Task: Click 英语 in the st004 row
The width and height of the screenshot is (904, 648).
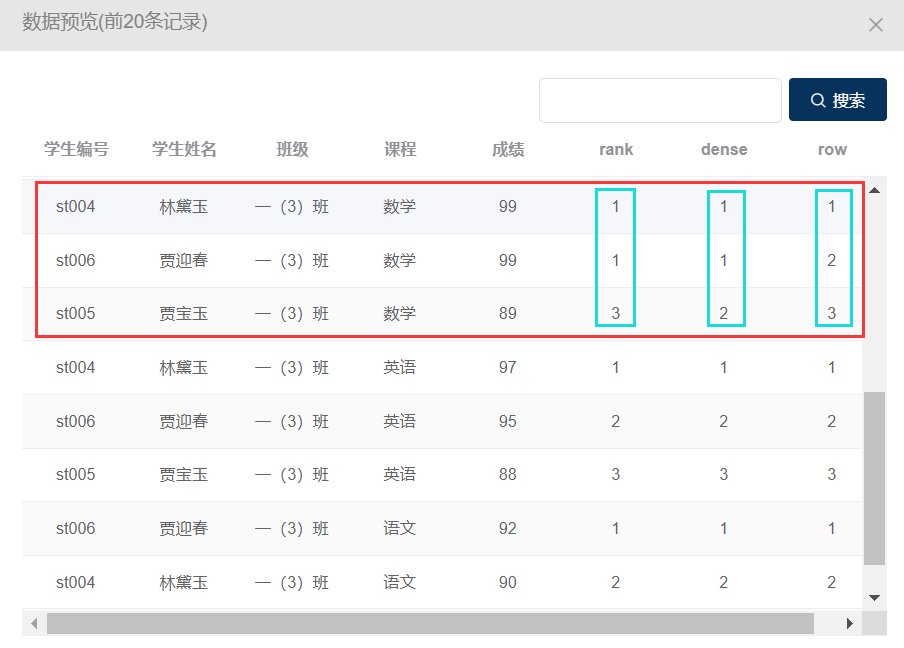Action: click(399, 367)
